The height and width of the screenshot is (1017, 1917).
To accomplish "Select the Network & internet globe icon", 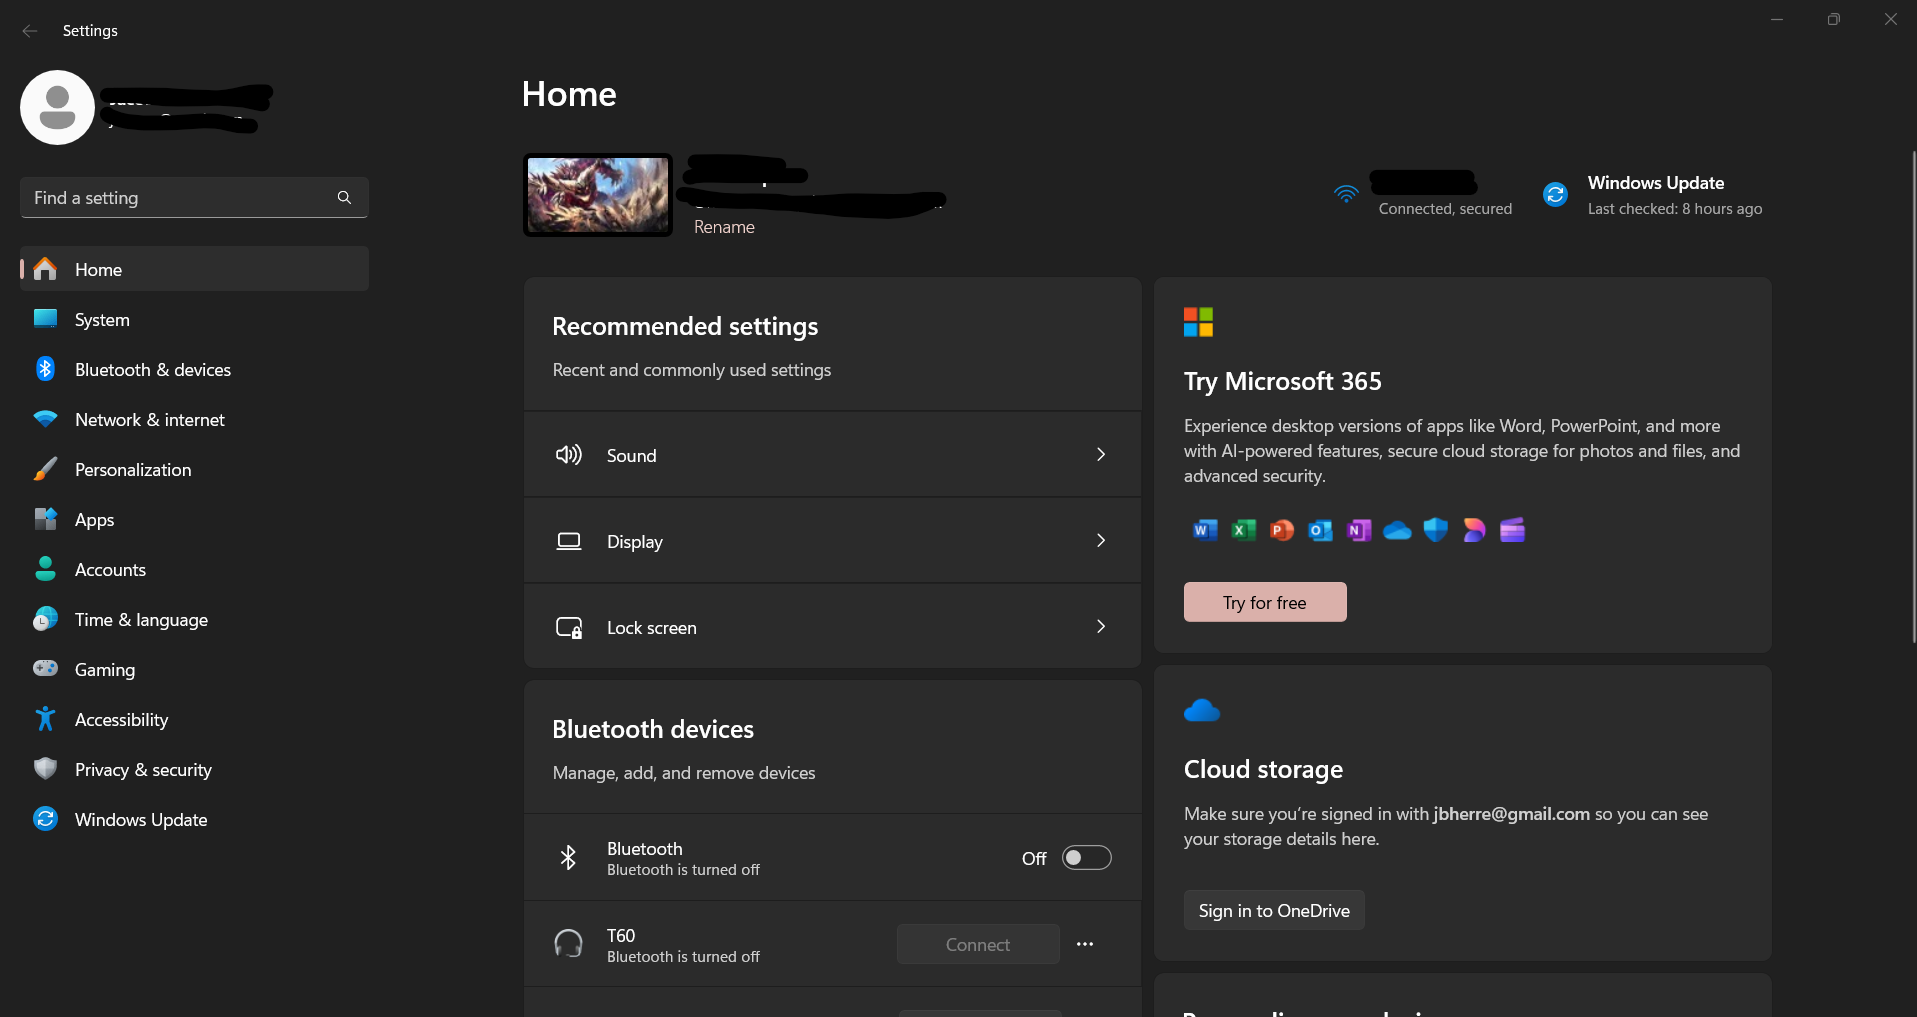I will (45, 419).
